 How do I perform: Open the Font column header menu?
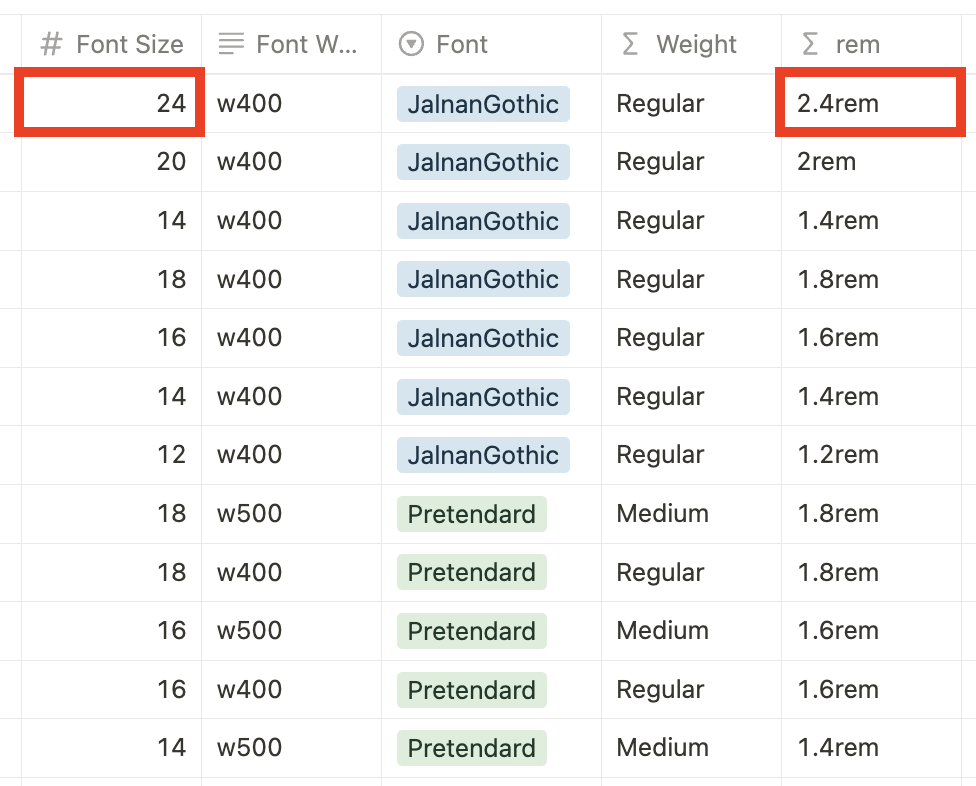tap(492, 44)
